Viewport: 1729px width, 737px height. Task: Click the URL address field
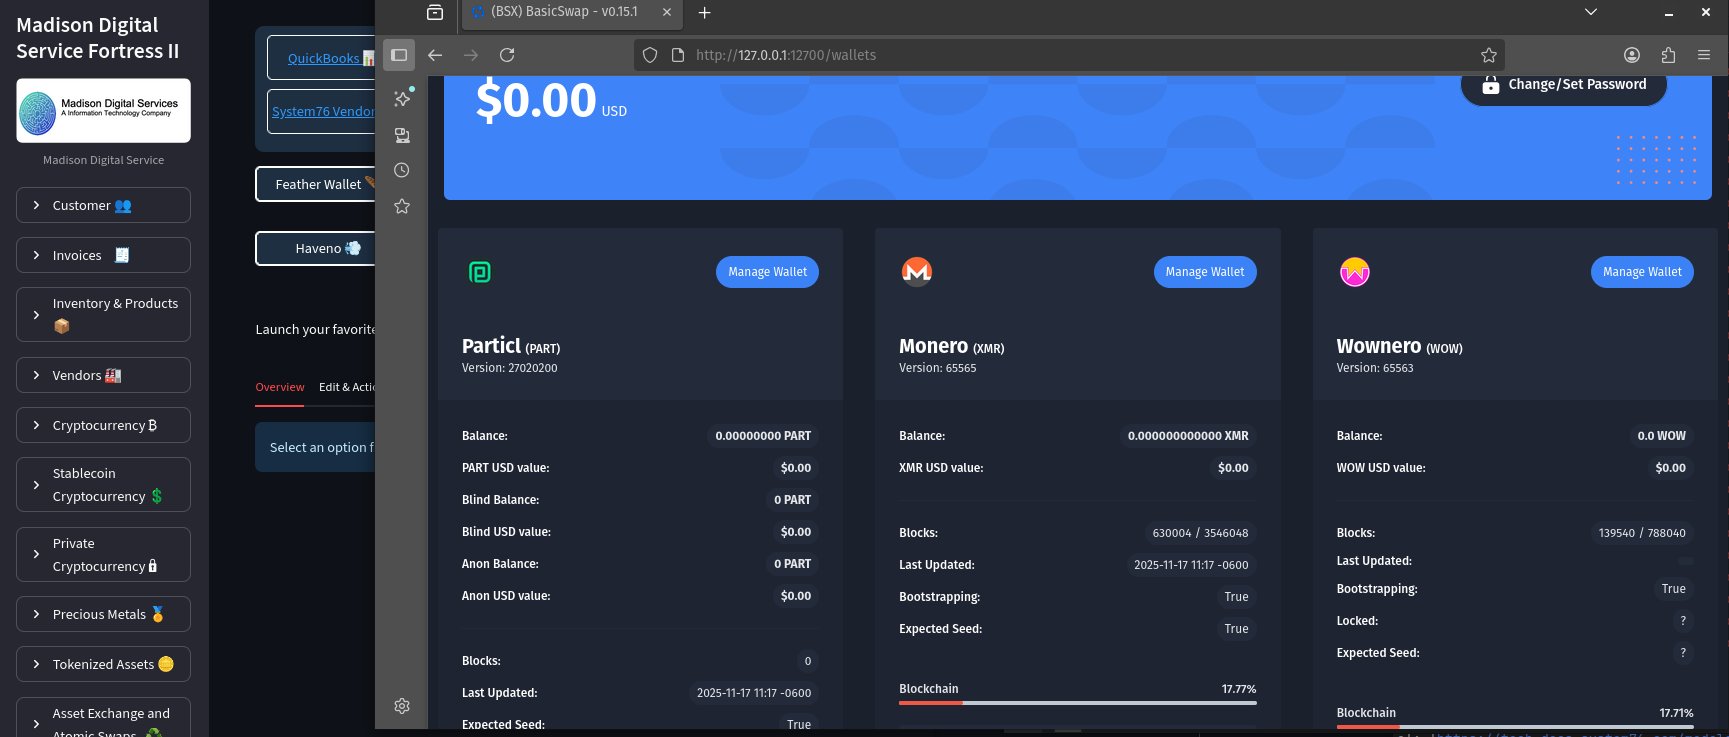coord(1080,55)
